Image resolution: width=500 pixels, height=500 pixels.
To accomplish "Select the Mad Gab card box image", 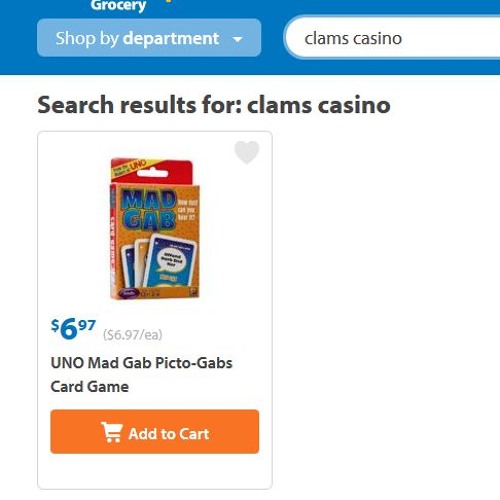I will click(155, 228).
